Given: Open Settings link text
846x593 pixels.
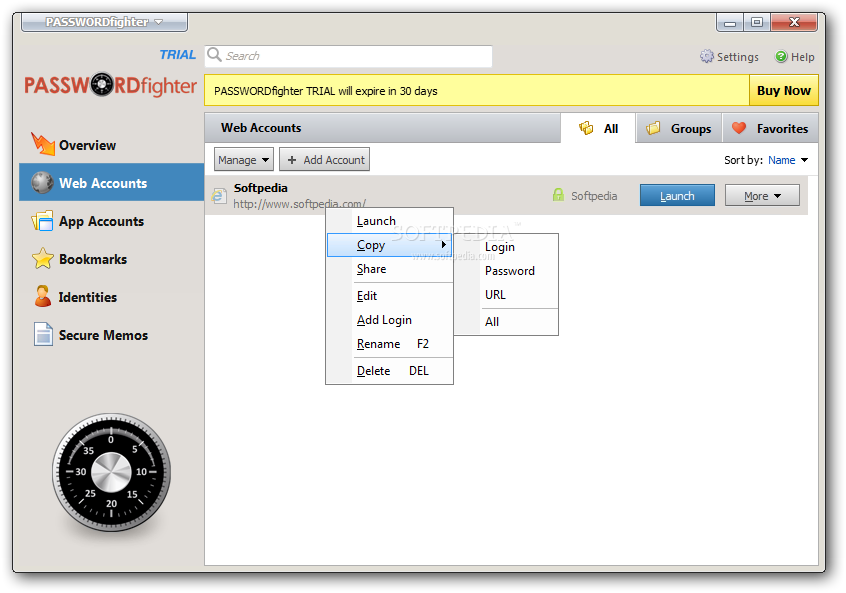Looking at the screenshot, I should tap(738, 57).
